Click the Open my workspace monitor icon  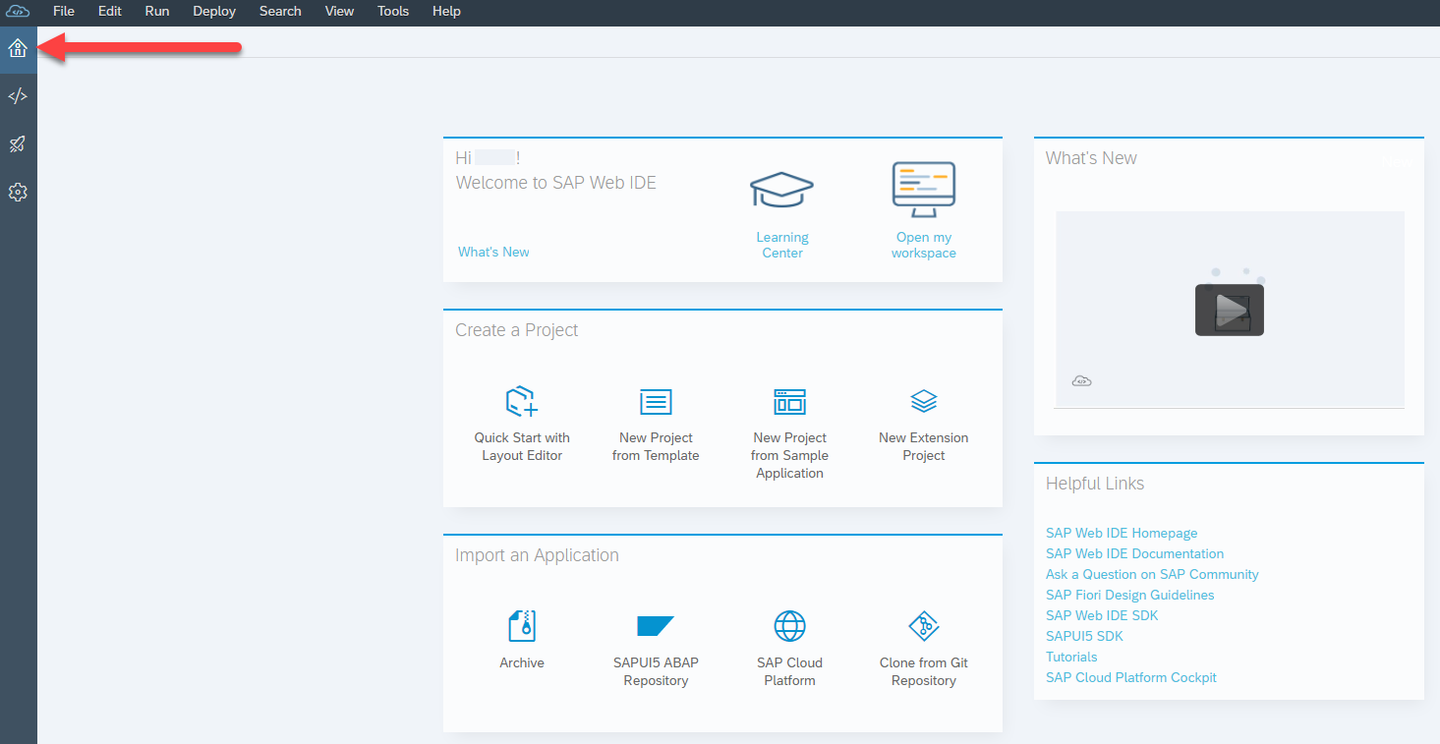pos(924,189)
